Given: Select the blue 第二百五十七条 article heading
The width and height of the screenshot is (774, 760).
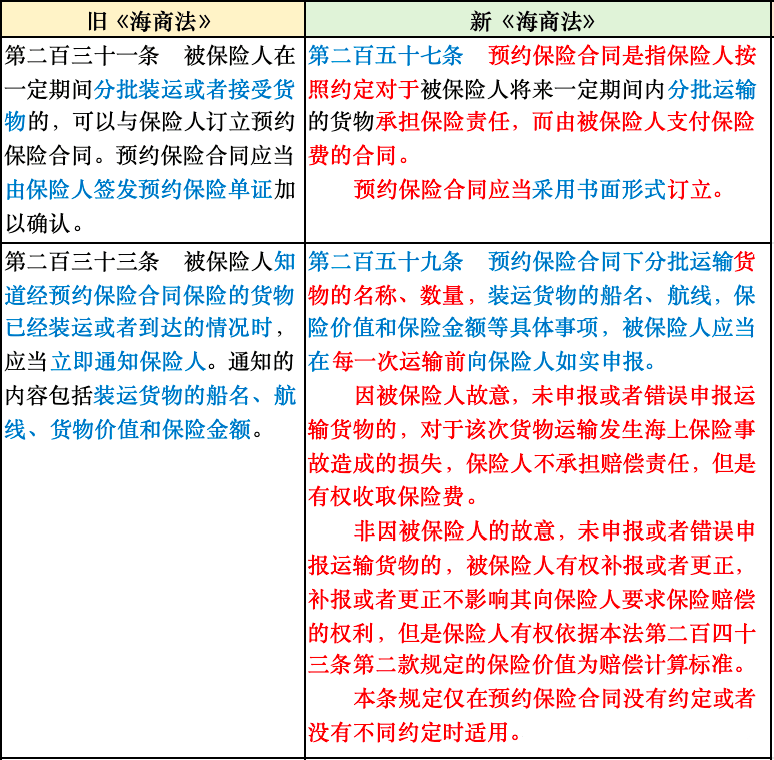Looking at the screenshot, I should (385, 55).
